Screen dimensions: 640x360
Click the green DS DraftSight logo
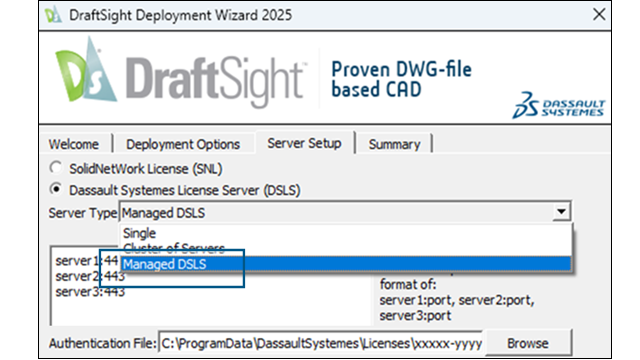click(x=85, y=70)
